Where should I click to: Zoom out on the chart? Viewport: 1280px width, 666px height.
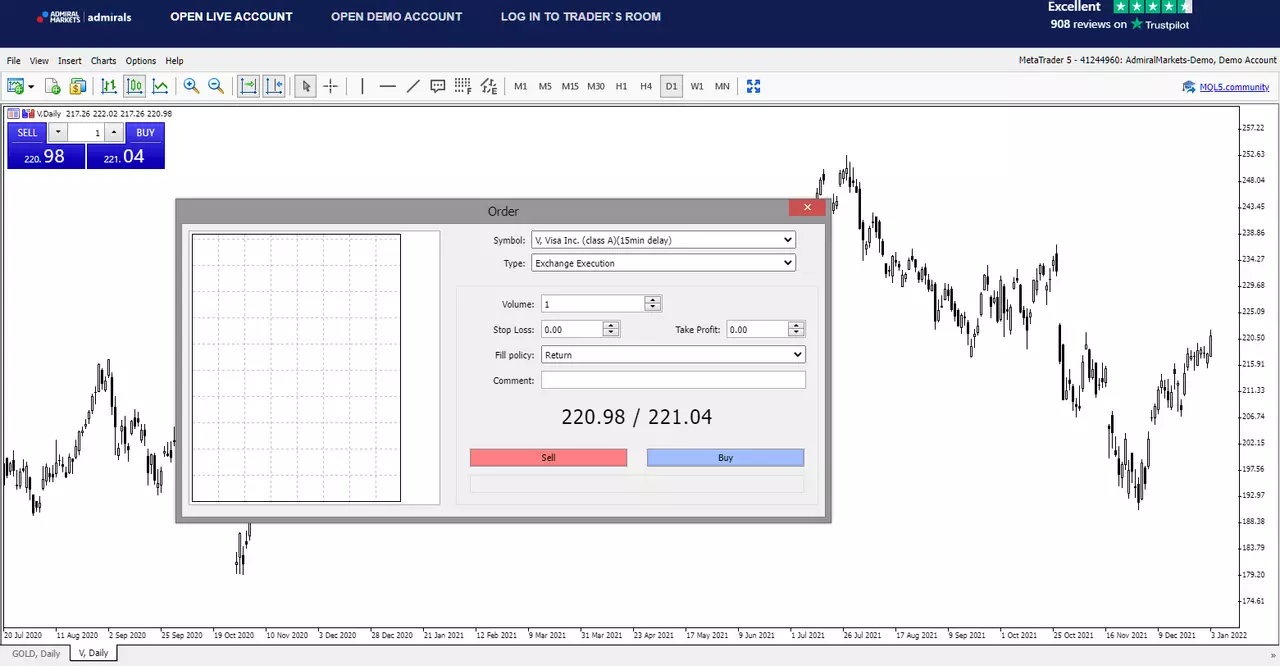point(216,86)
